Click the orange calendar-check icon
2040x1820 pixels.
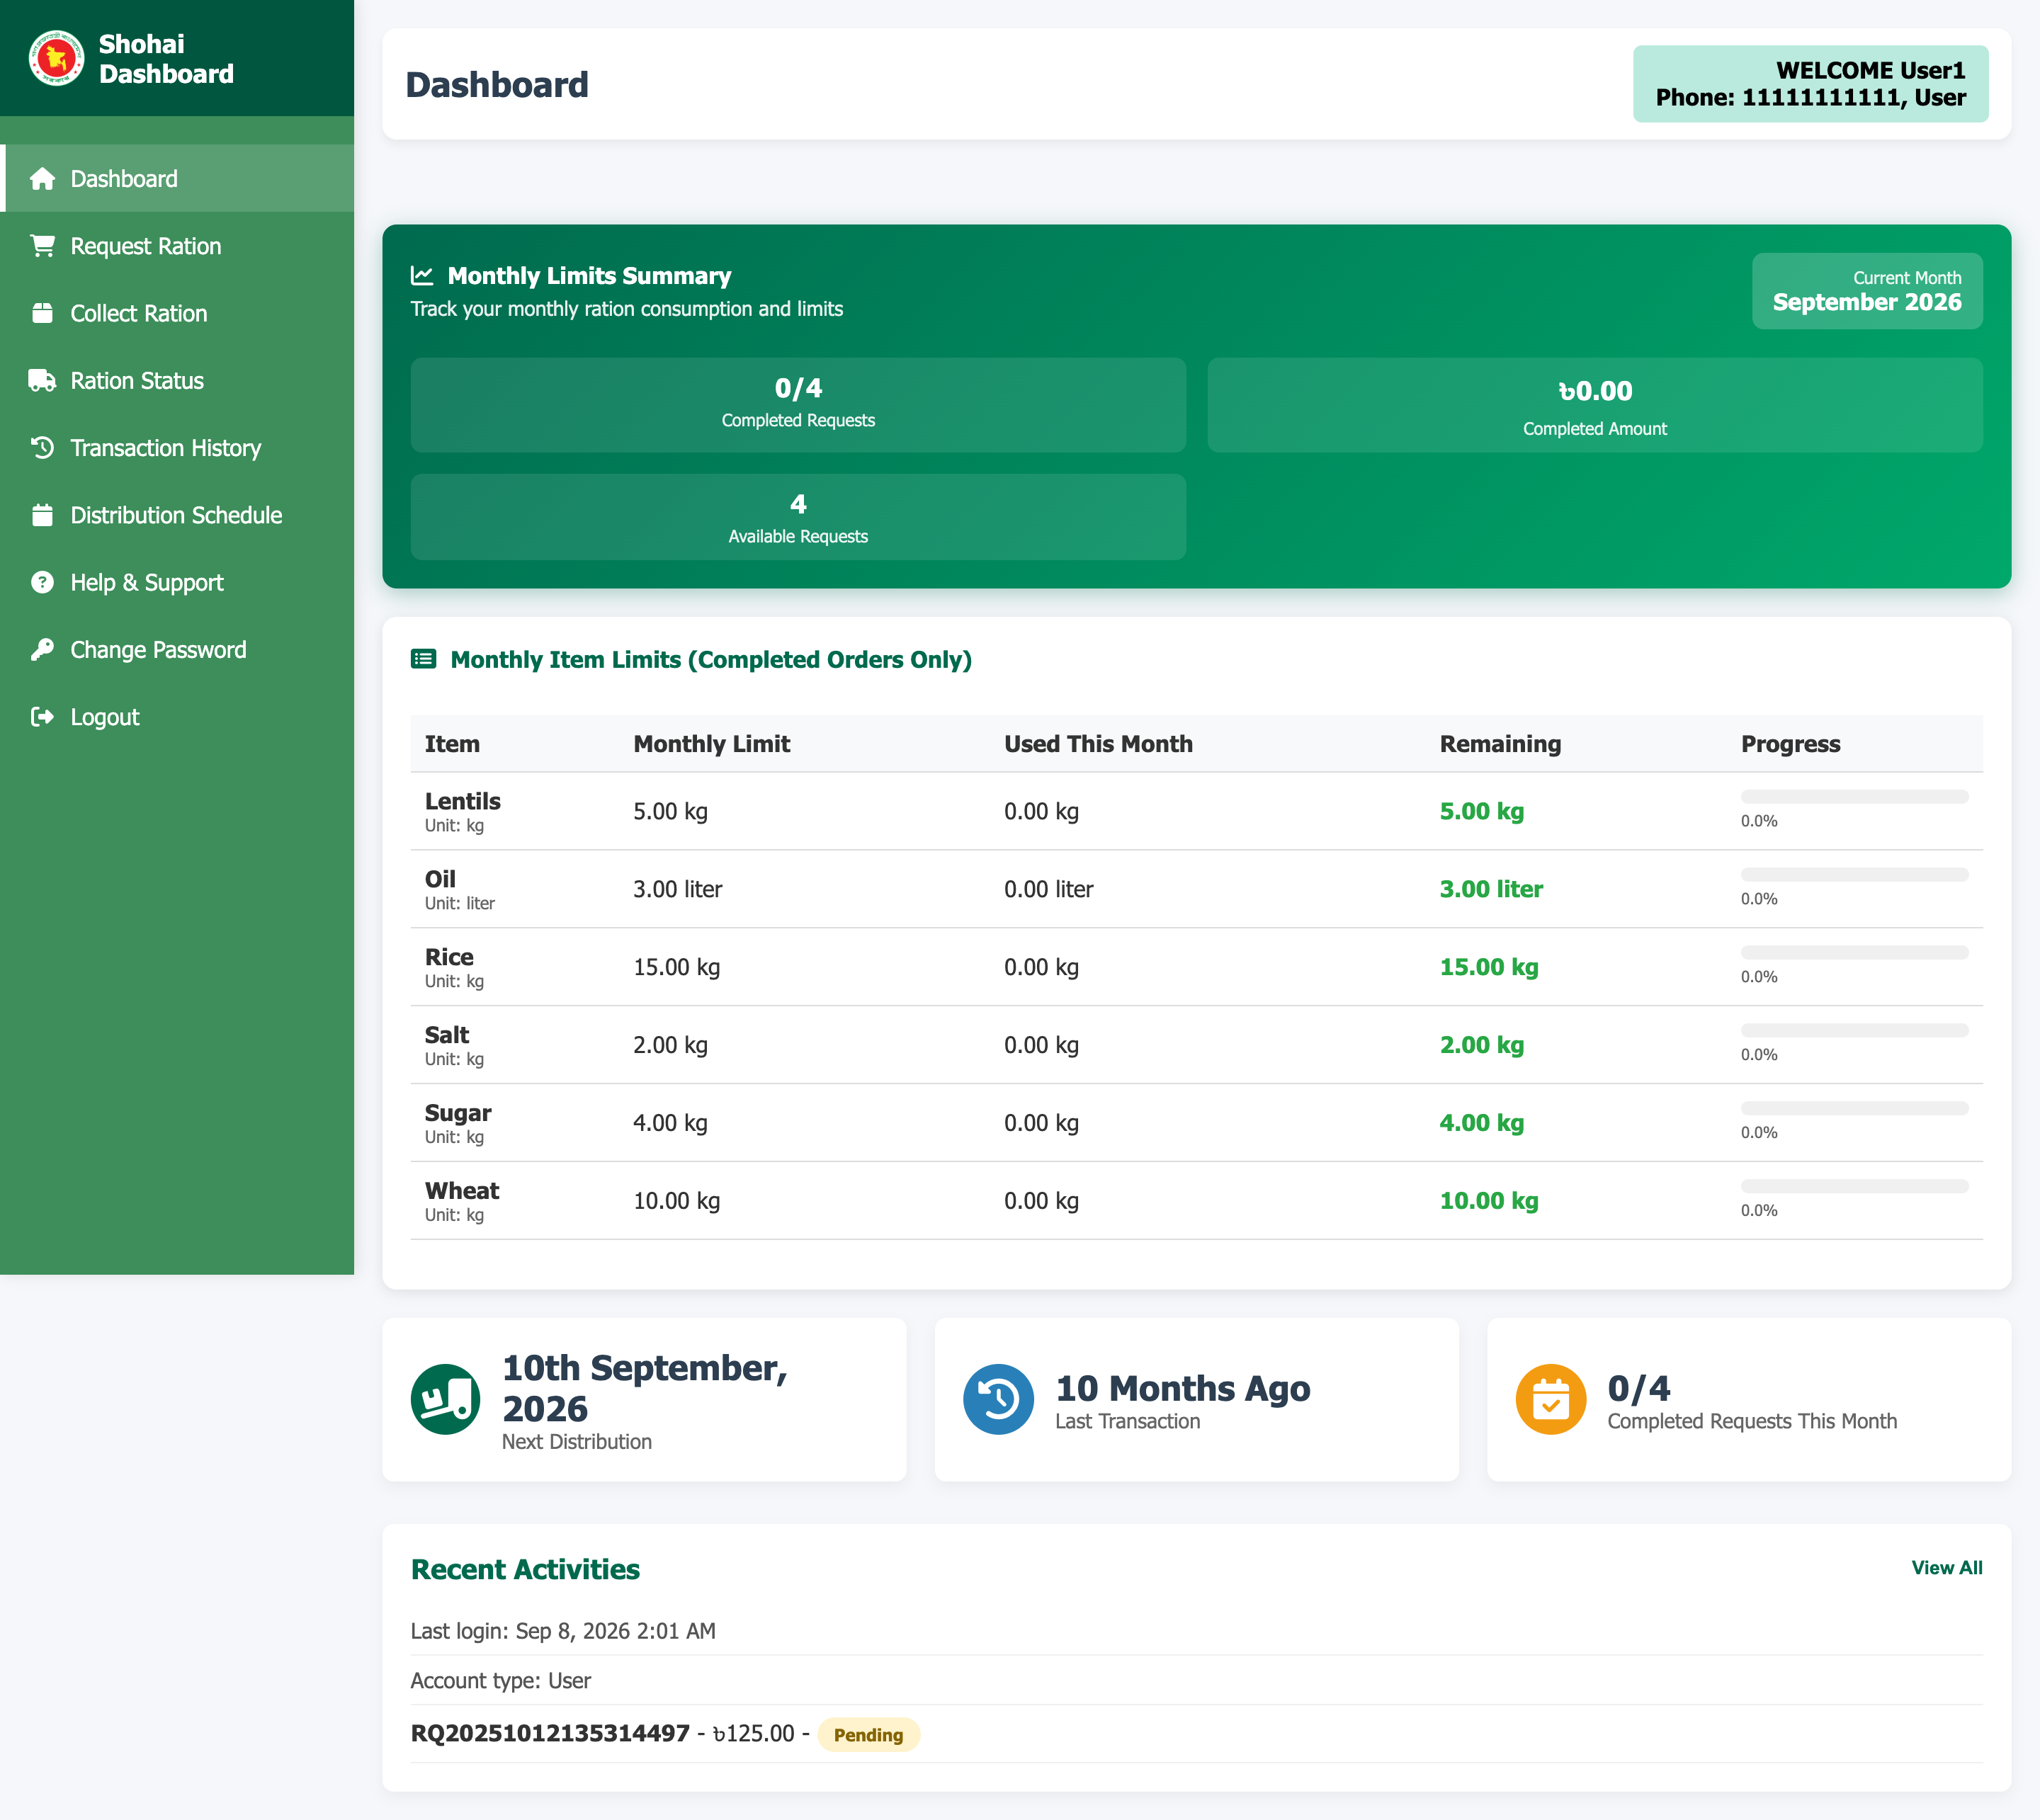point(1550,1399)
